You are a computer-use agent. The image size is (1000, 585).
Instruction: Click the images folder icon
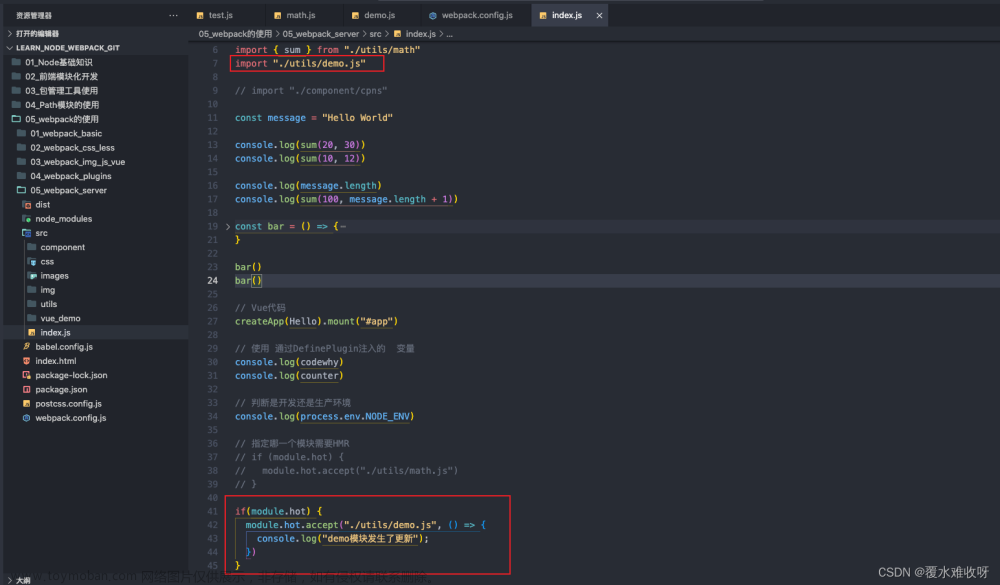pyautogui.click(x=32, y=276)
